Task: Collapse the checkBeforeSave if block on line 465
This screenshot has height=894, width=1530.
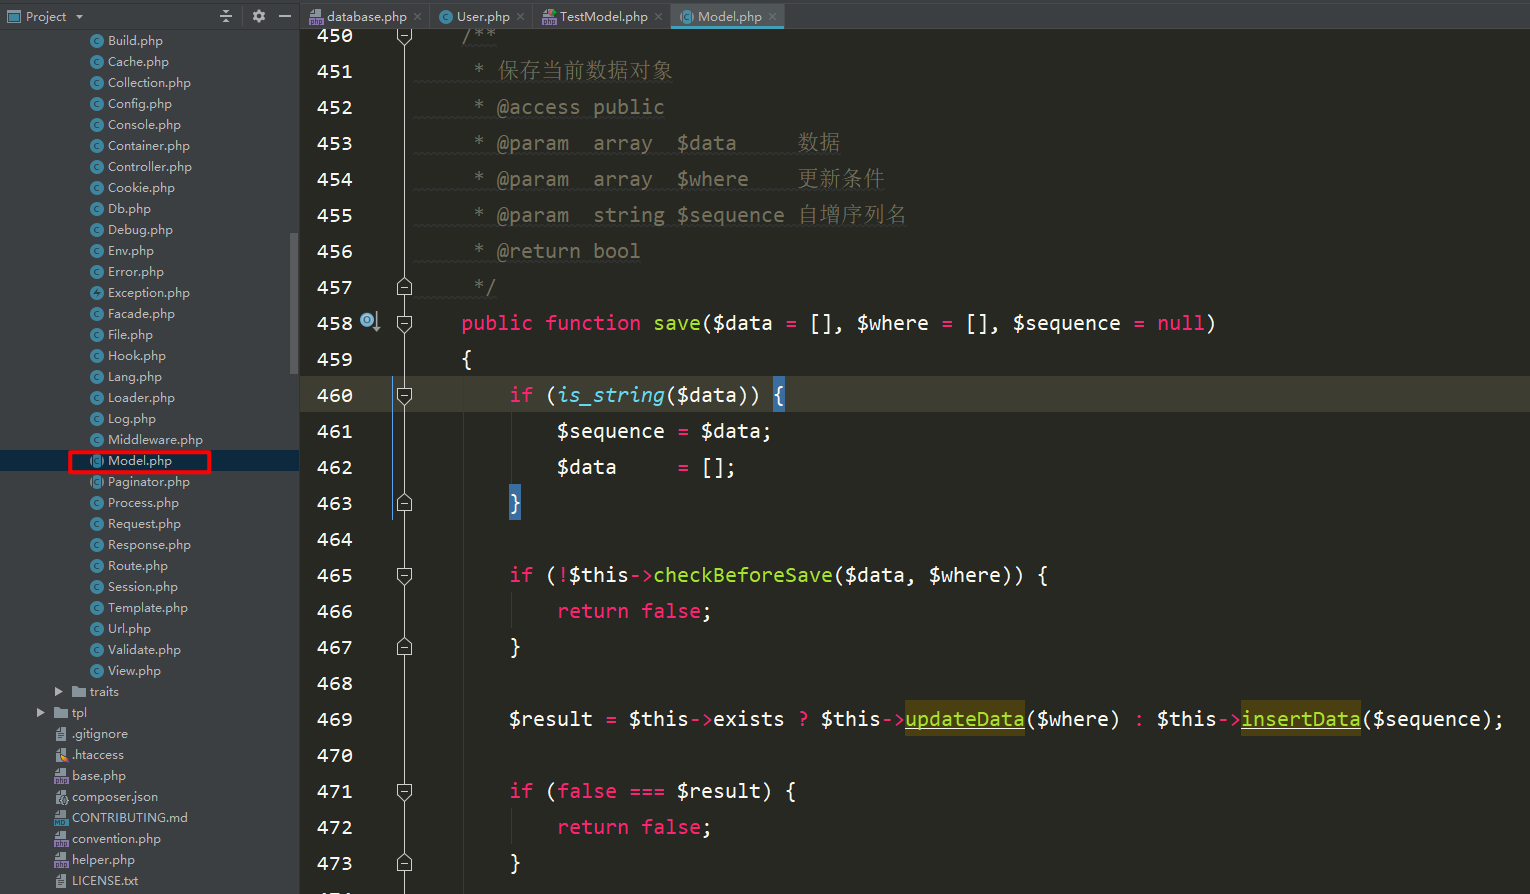Action: 404,575
